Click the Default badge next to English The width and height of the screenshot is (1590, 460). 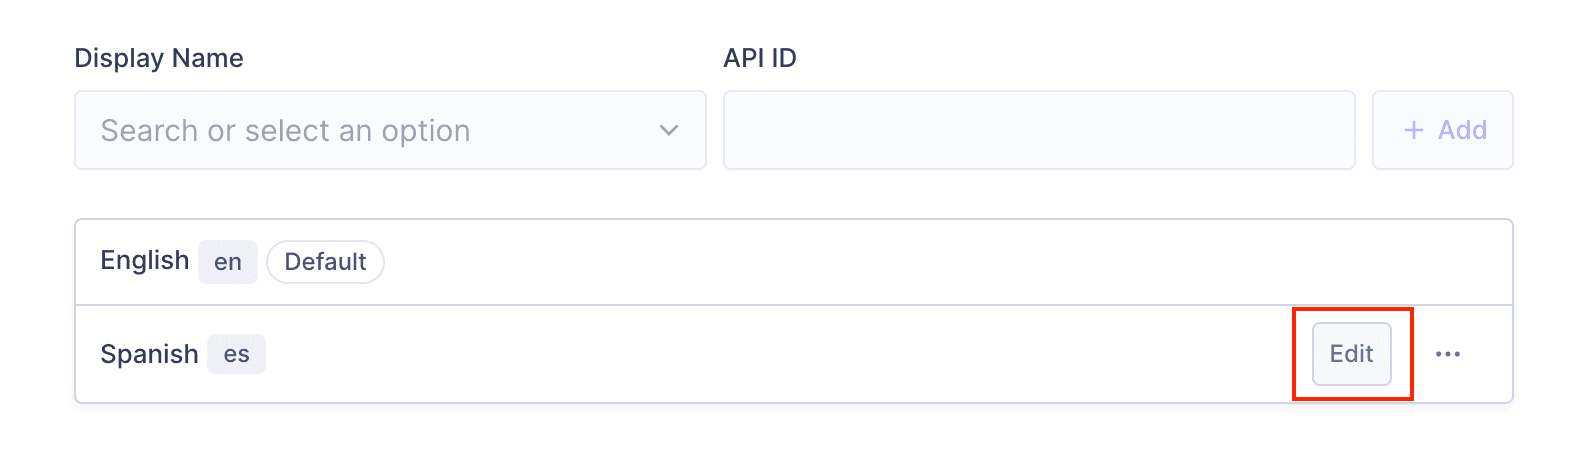click(325, 262)
